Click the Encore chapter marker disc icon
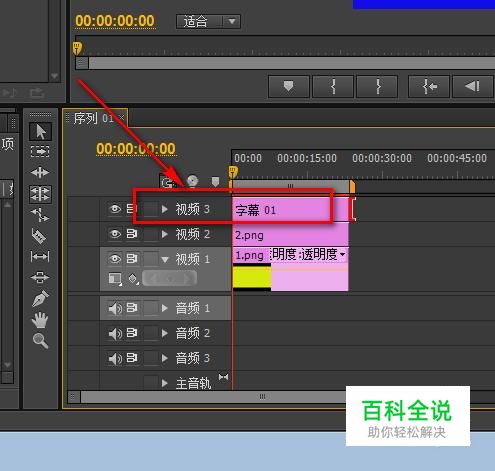Screen dimensions: 495x471 click(192, 181)
